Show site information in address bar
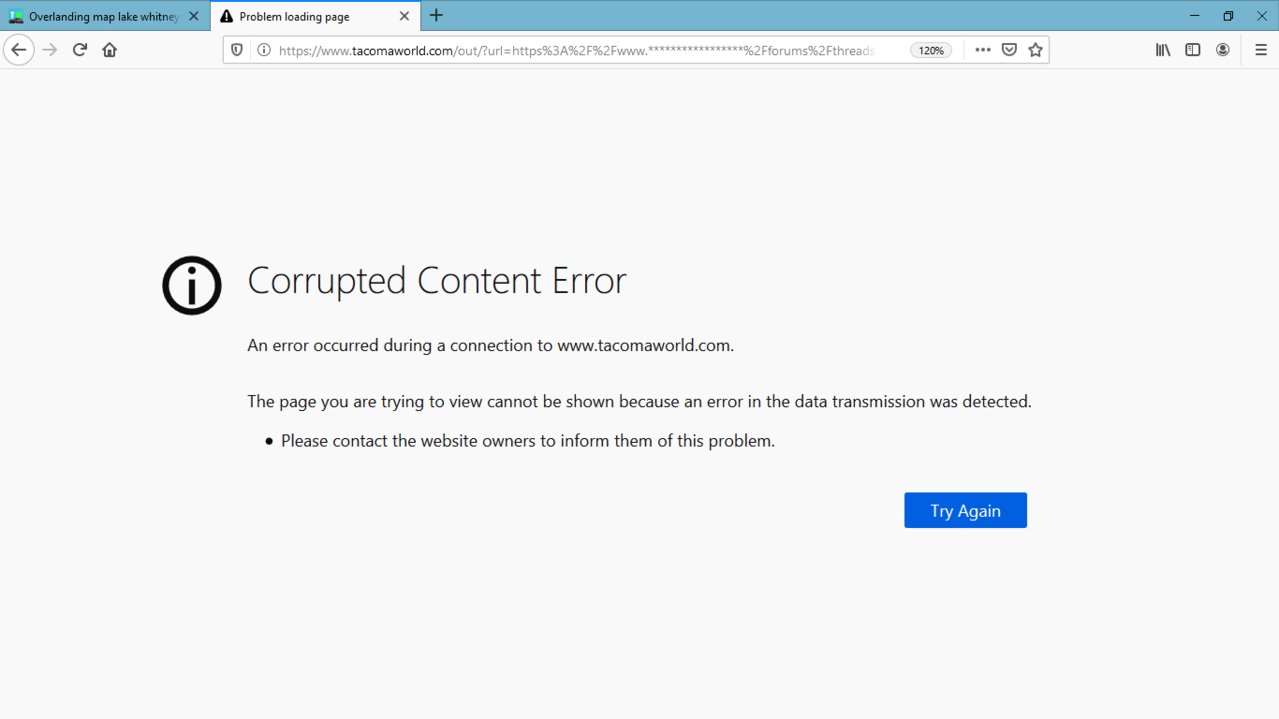 click(x=263, y=50)
